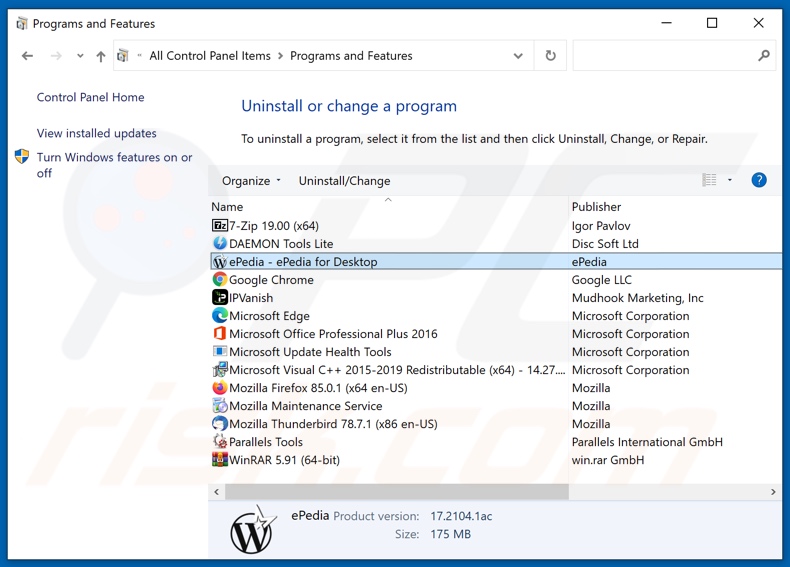The height and width of the screenshot is (567, 790).
Task: Go forward with the right arrow
Action: (56, 56)
